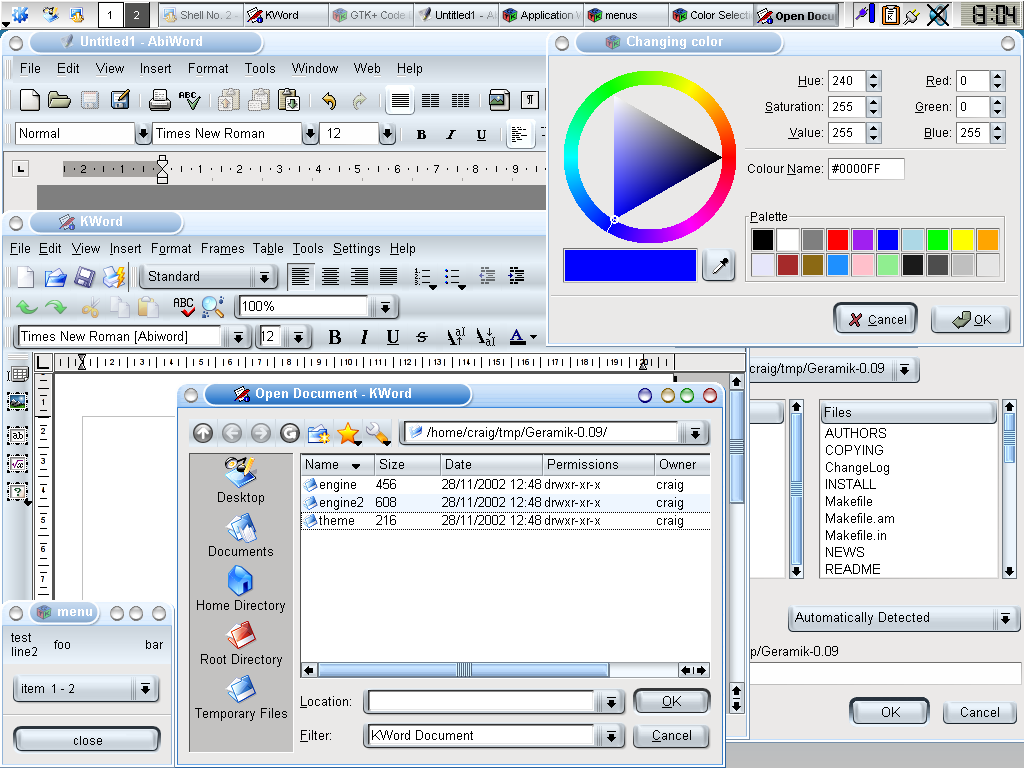This screenshot has width=1024, height=768.
Task: Click close button in menu window
Action: coord(87,740)
